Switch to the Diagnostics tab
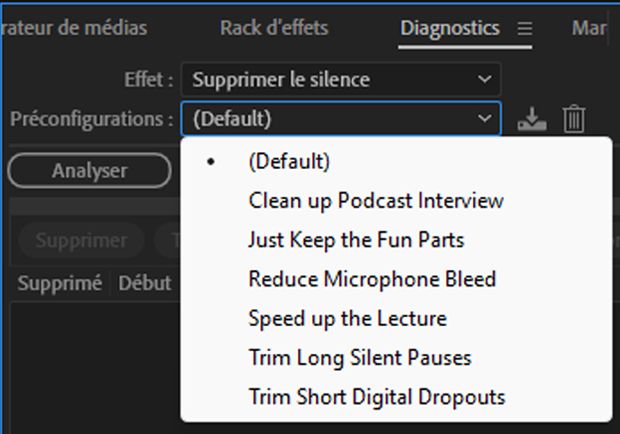 click(450, 28)
